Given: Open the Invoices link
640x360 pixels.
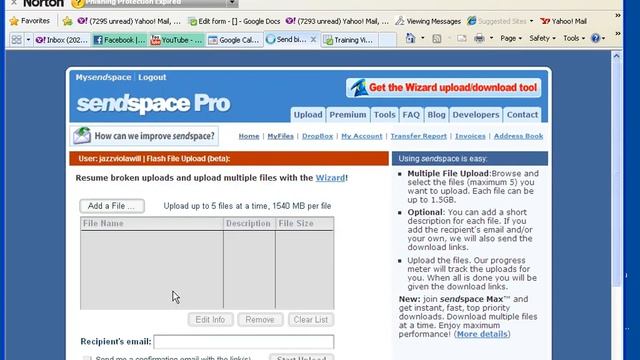Looking at the screenshot, I should pyautogui.click(x=470, y=136).
